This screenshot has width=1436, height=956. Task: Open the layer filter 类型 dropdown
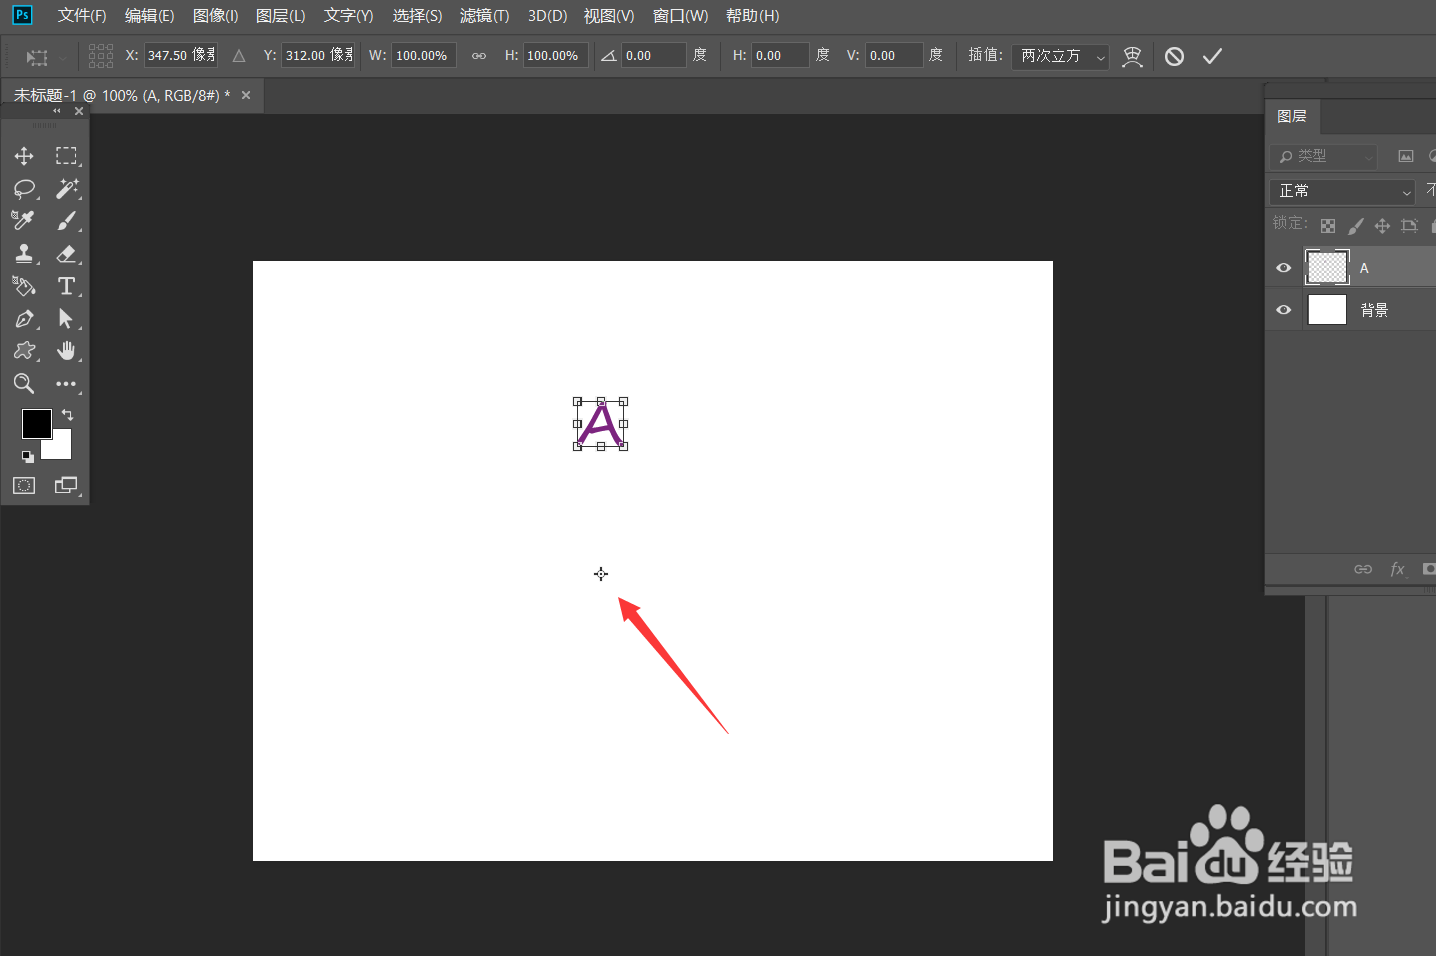click(x=1323, y=156)
